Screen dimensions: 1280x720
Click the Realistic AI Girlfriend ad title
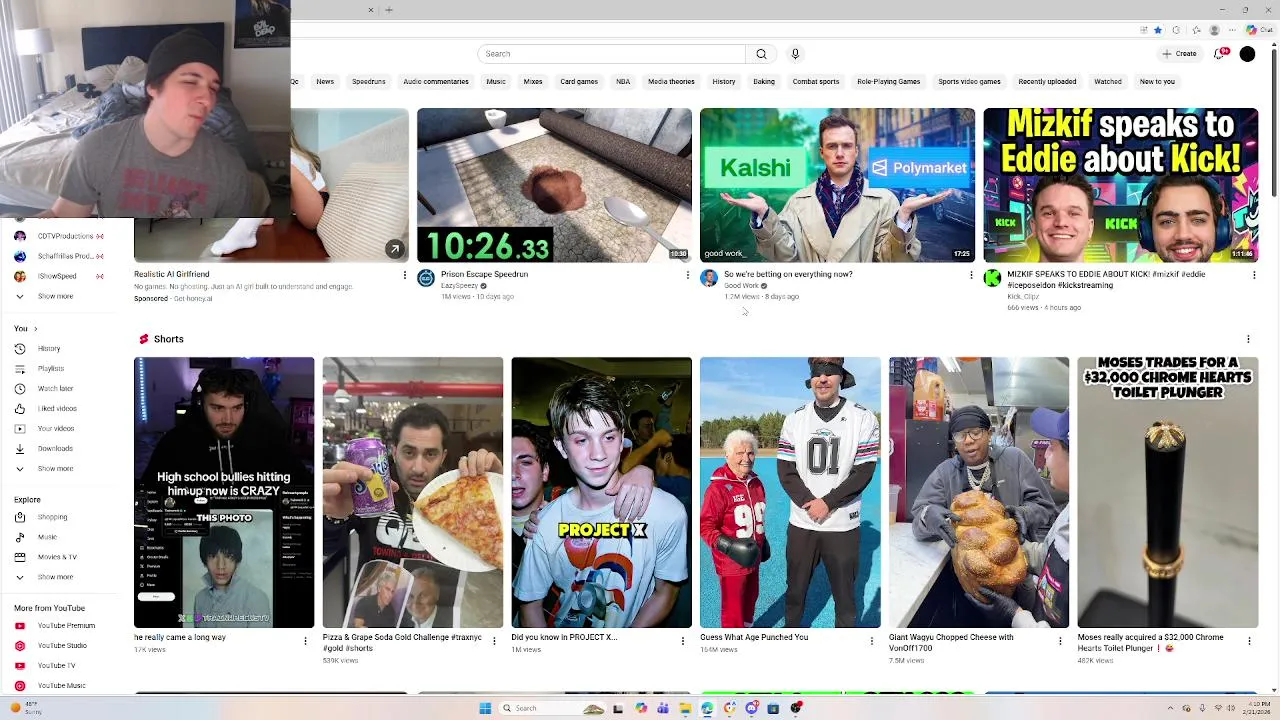pyautogui.click(x=172, y=274)
